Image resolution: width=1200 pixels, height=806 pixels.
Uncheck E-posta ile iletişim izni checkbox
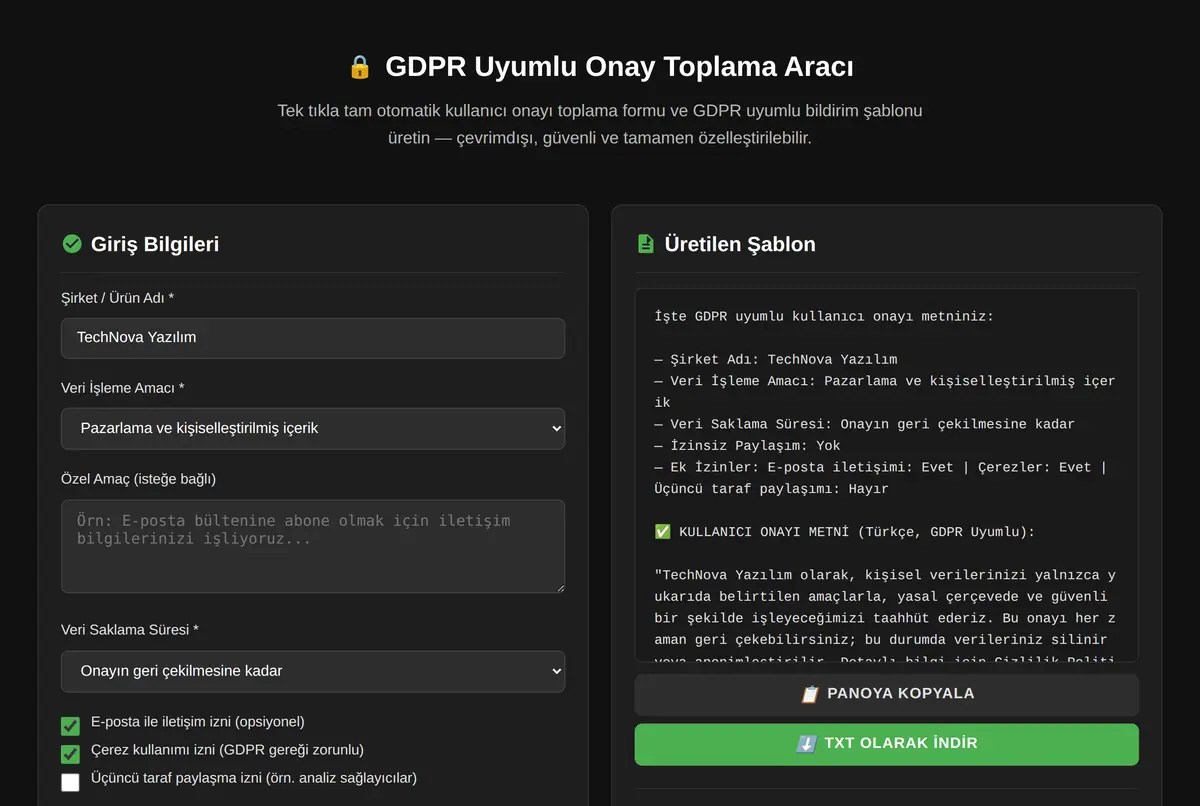pyautogui.click(x=70, y=726)
